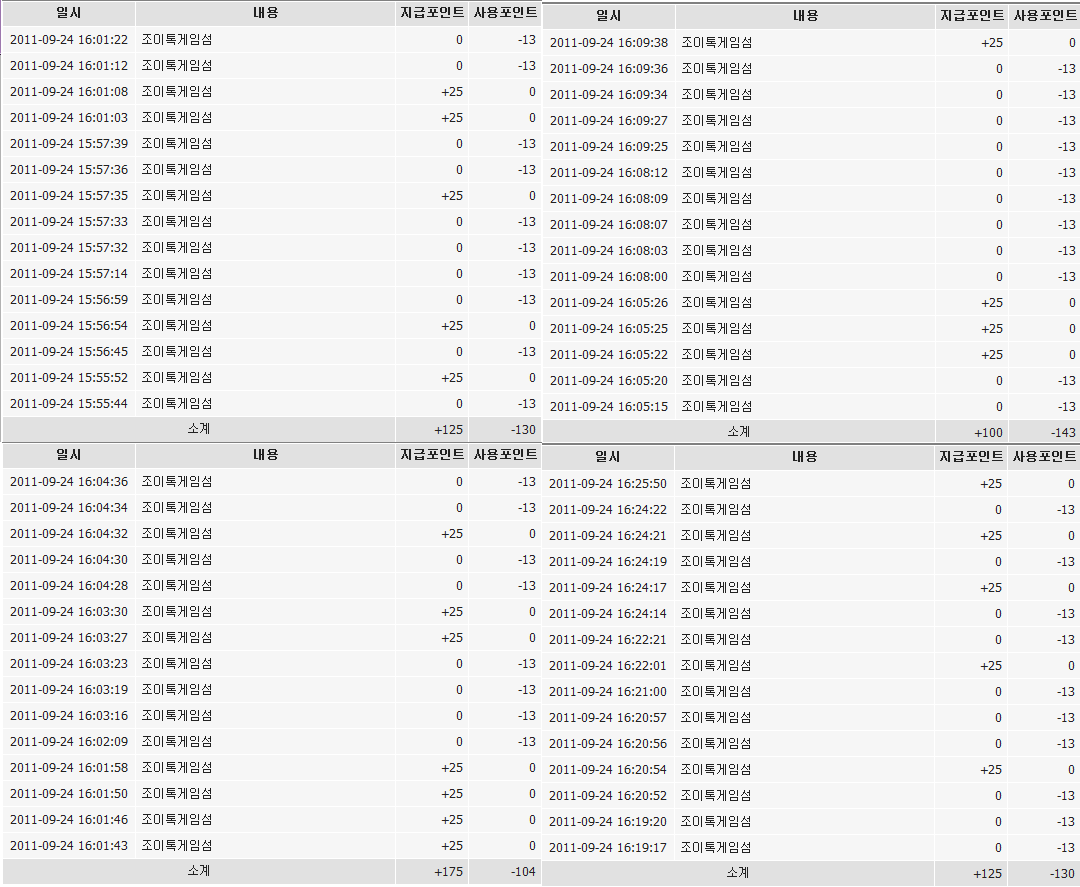Click the 2011-09-24 16:05:26 timestamp
Screen dimensions: 1080x887
point(609,303)
